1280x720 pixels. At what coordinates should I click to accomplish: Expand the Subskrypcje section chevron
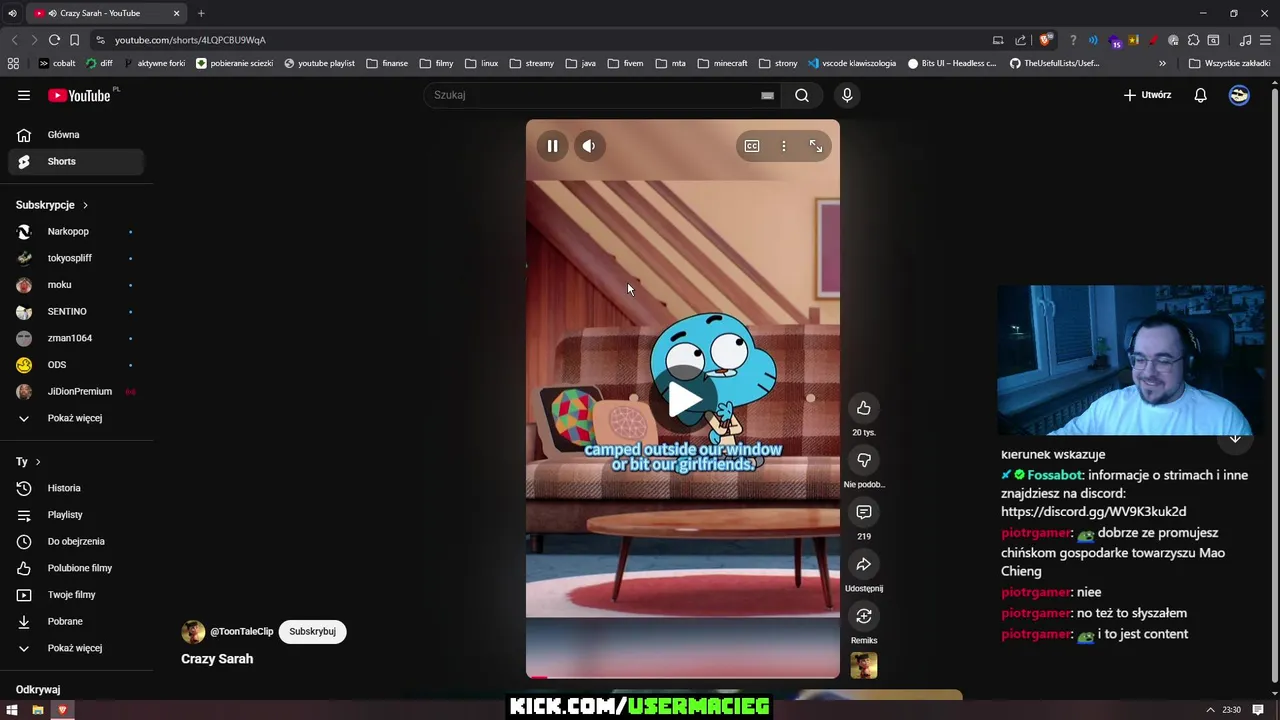85,205
